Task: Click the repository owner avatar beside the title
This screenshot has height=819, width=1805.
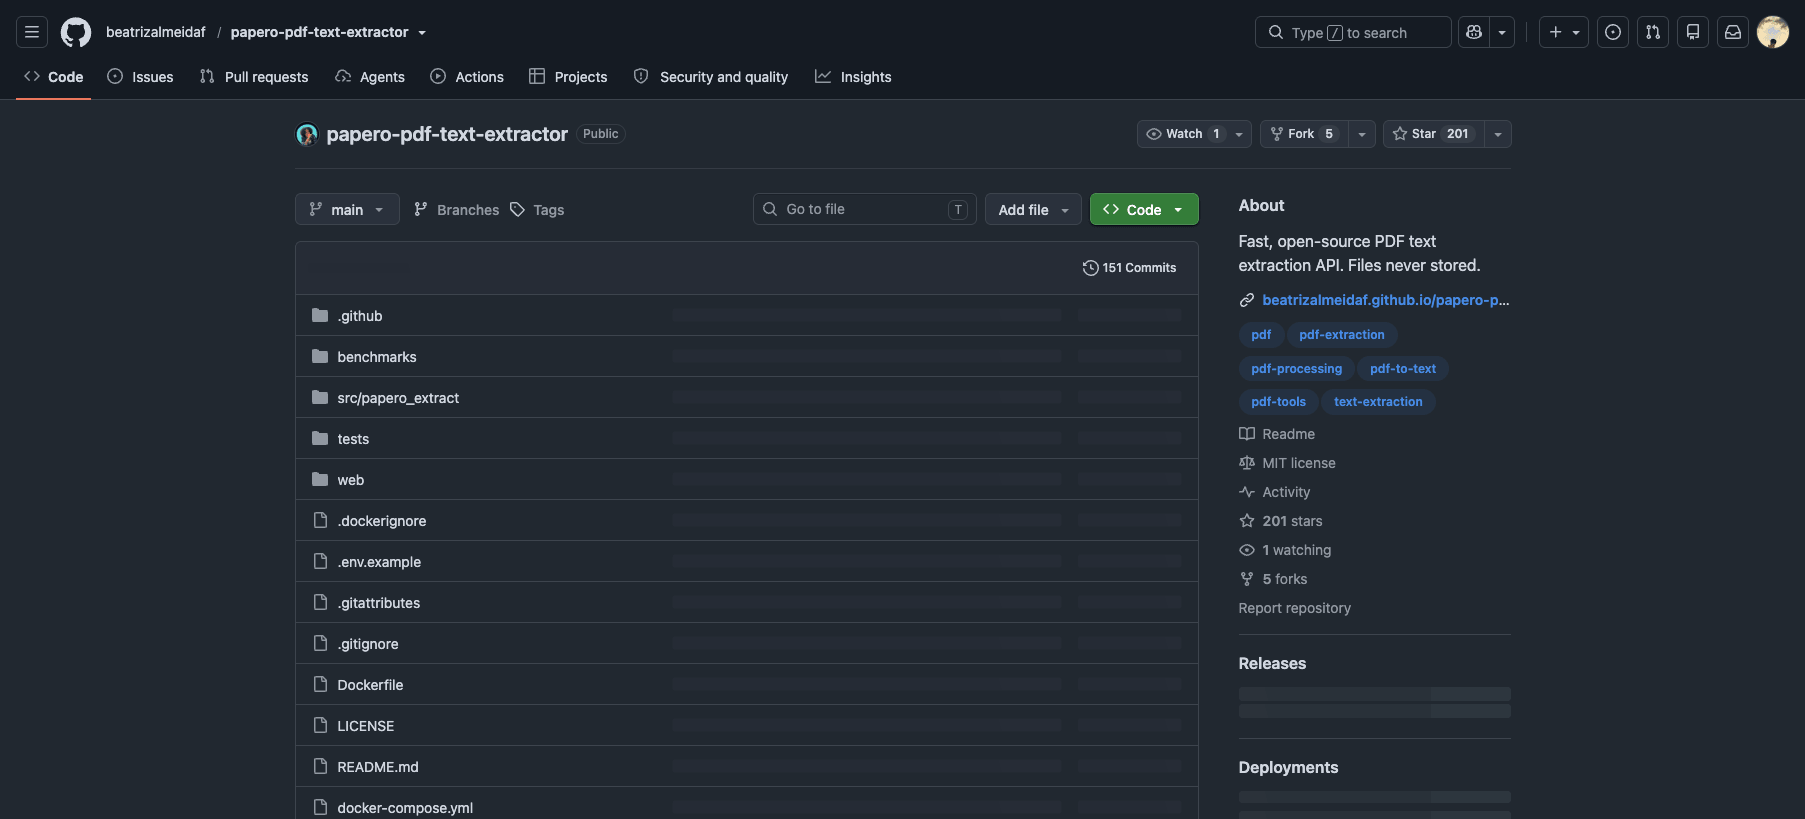Action: point(307,134)
